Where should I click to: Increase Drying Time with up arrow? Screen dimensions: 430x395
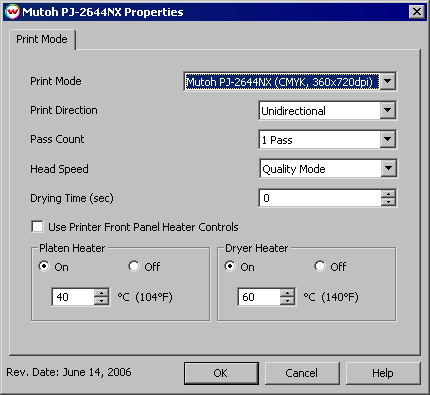tap(388, 194)
